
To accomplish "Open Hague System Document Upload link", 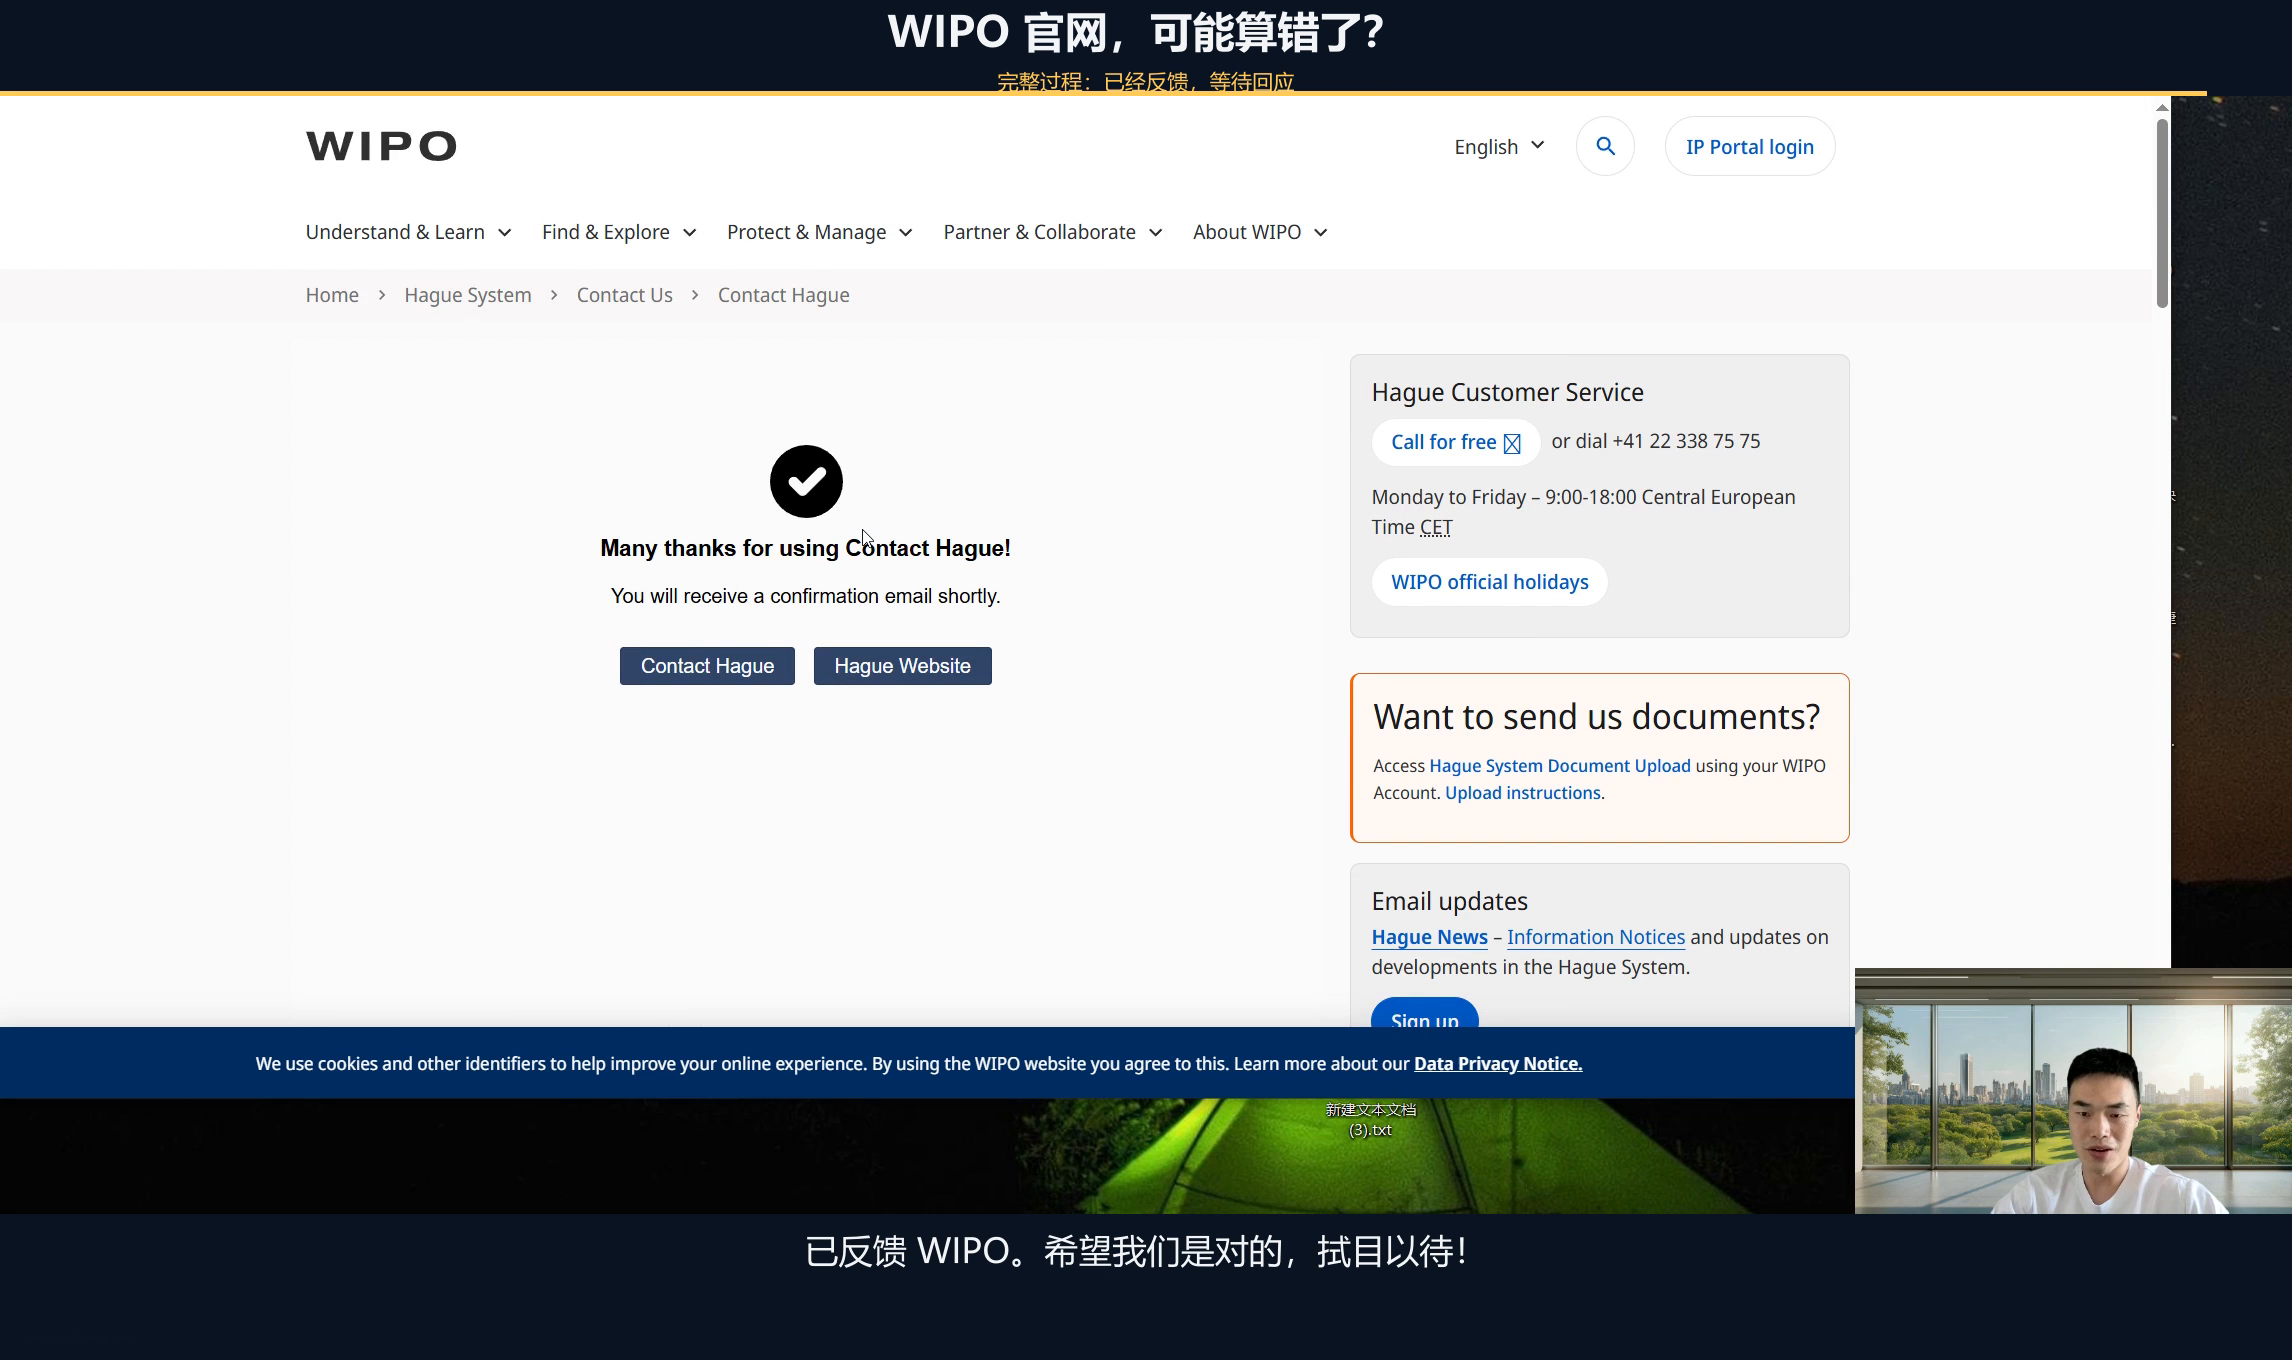I will [1559, 766].
